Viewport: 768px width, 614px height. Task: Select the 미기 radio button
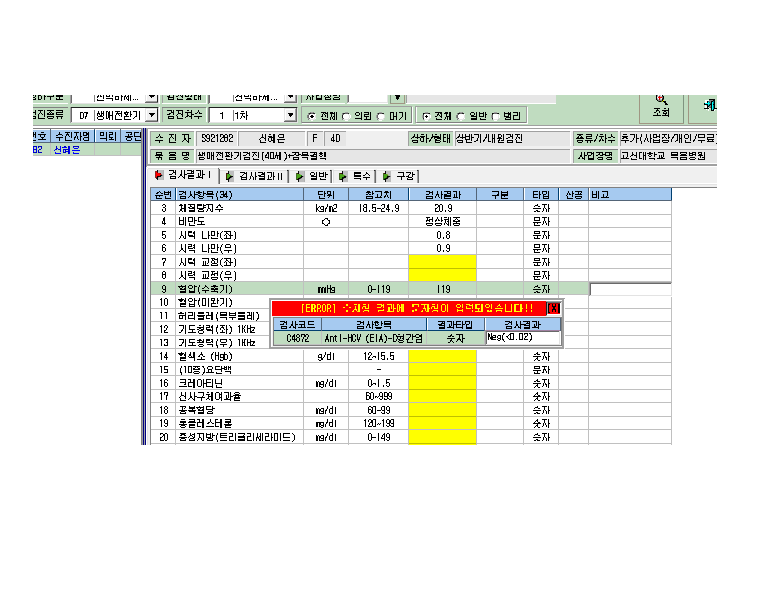click(x=381, y=117)
